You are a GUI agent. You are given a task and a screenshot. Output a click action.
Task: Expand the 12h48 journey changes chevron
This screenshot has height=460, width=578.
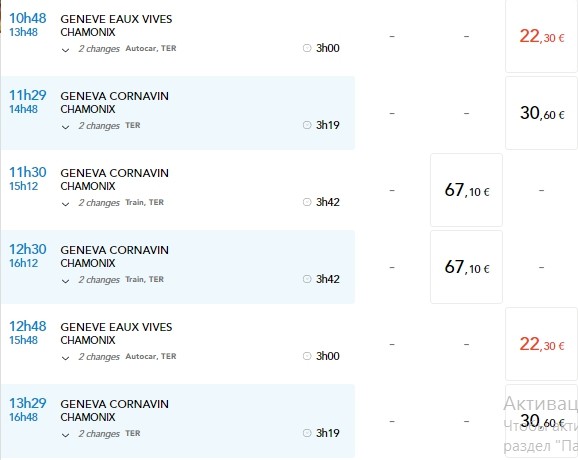[65, 358]
